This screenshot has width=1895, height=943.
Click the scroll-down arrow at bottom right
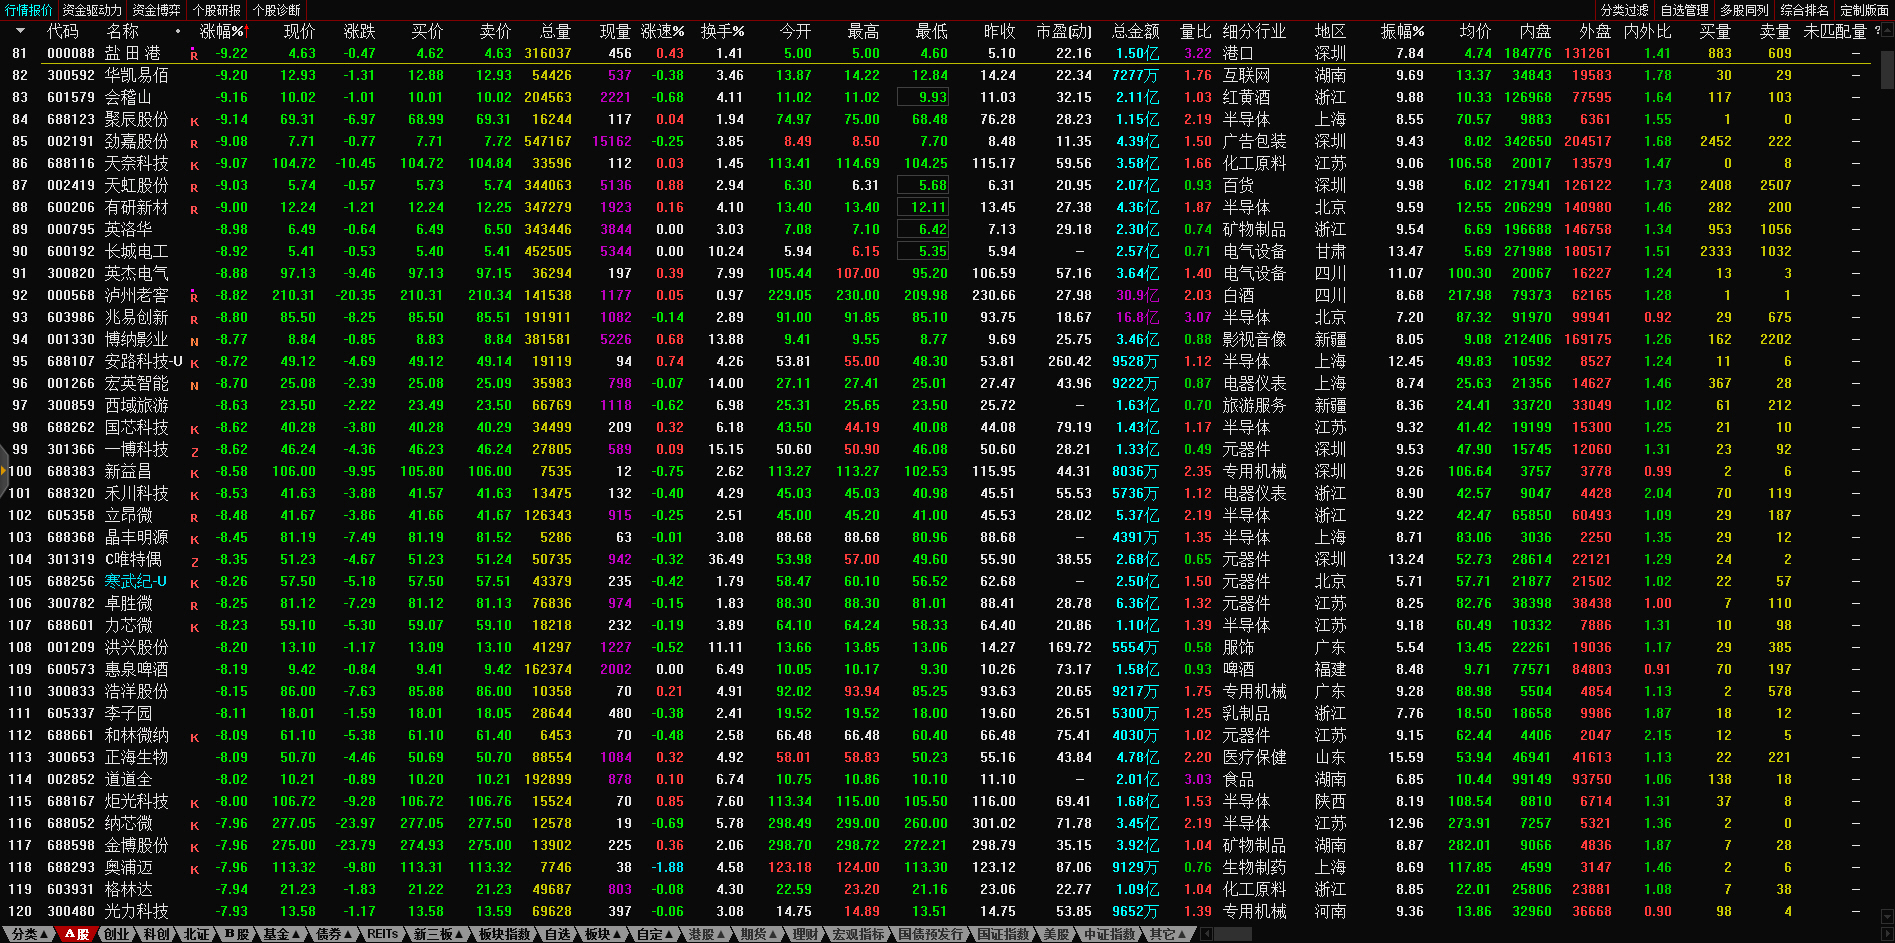(1887, 916)
